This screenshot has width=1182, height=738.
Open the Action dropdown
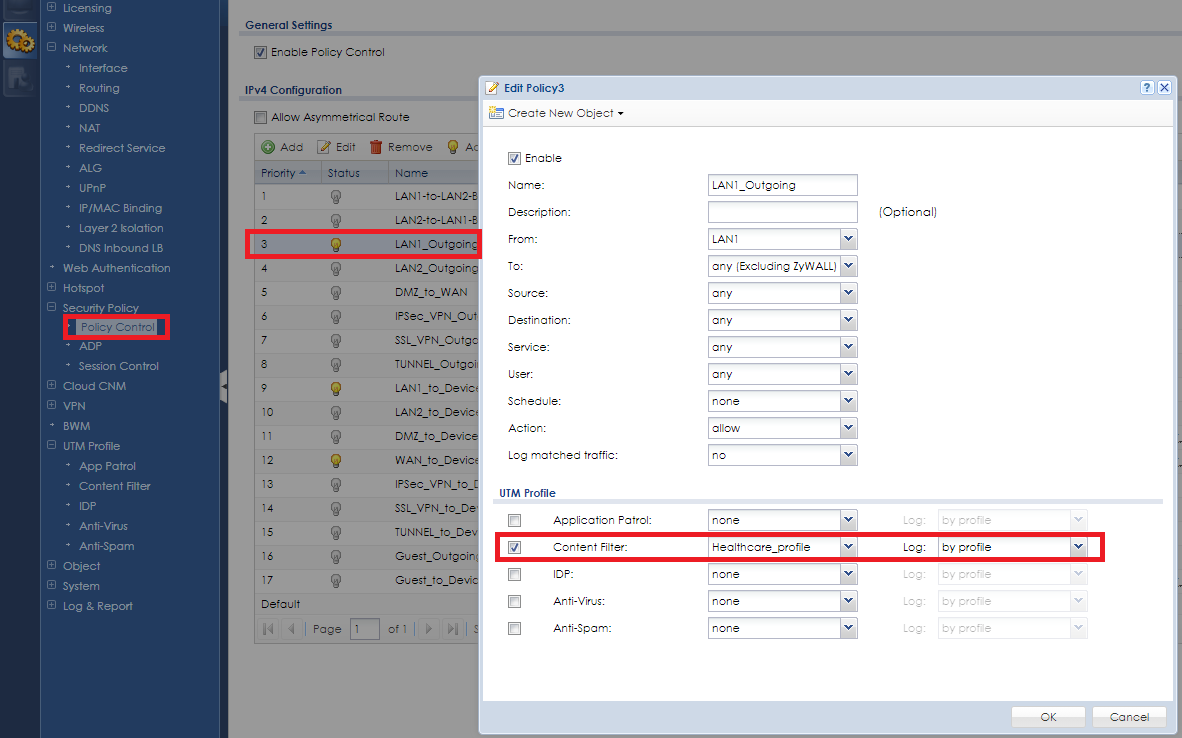click(x=848, y=428)
